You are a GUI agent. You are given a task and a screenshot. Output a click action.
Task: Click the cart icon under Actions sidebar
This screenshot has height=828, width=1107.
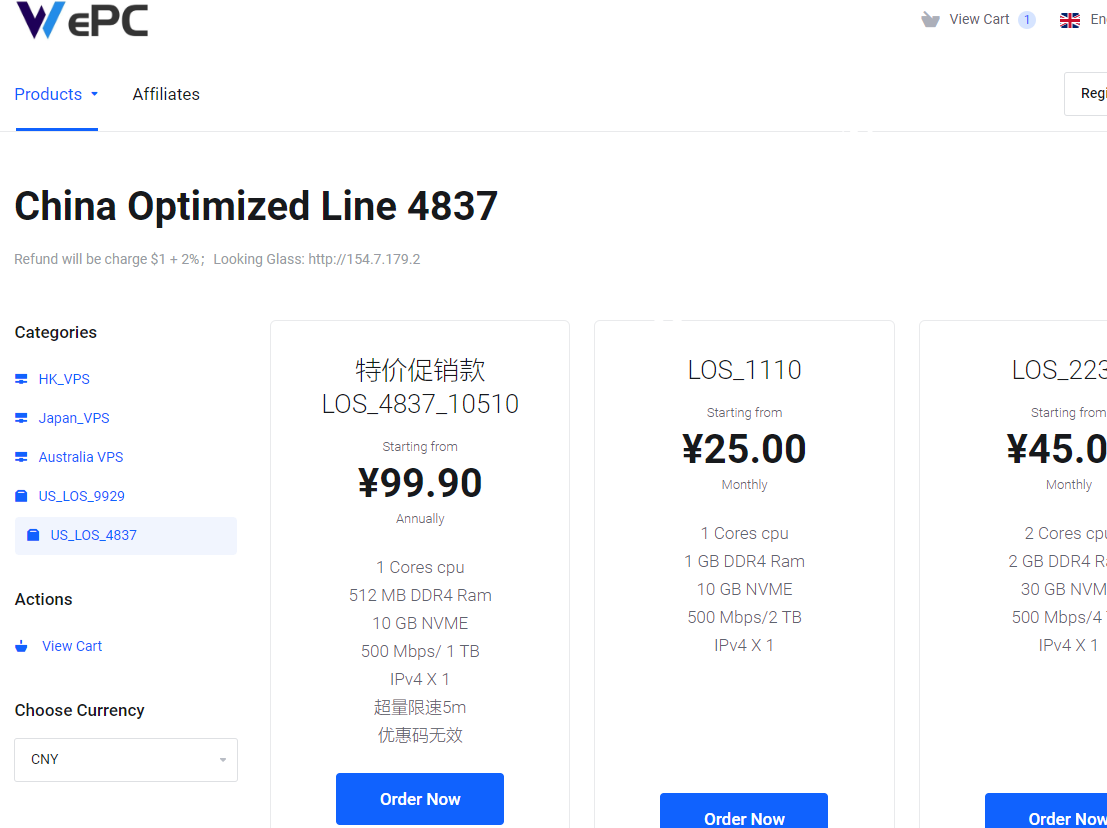pyautogui.click(x=21, y=645)
